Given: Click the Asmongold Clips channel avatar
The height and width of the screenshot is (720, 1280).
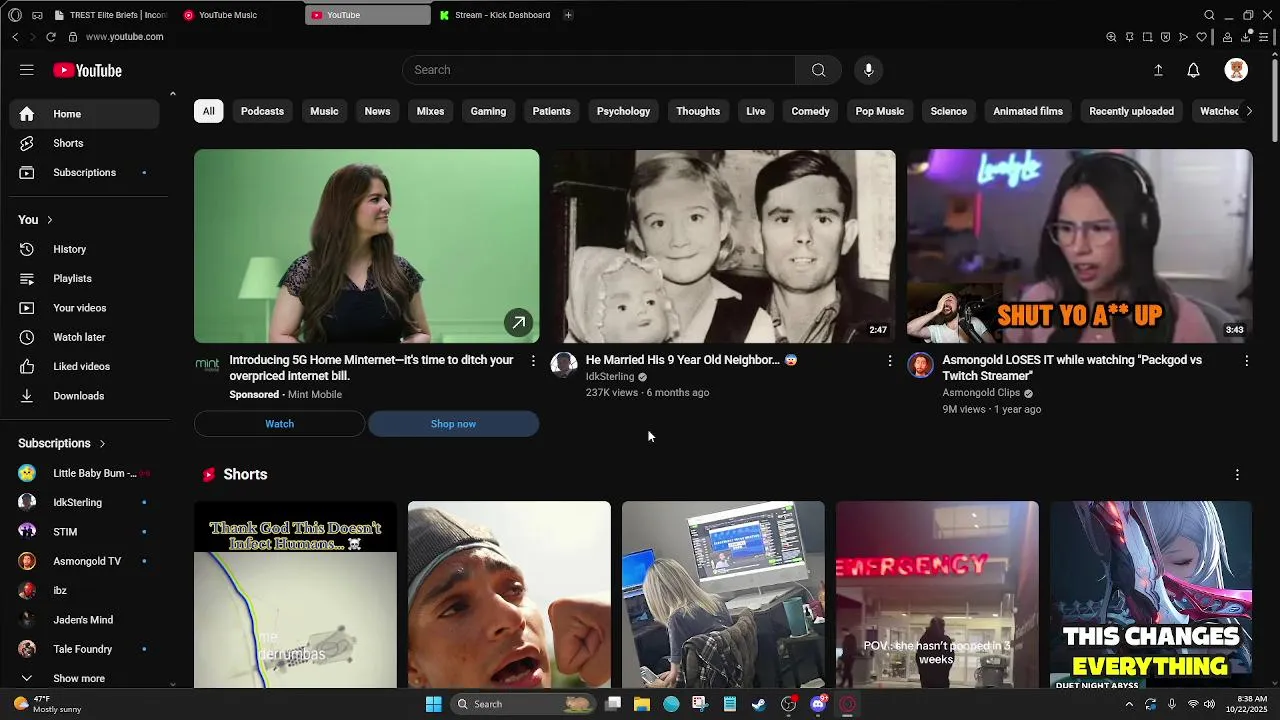Looking at the screenshot, I should [920, 364].
